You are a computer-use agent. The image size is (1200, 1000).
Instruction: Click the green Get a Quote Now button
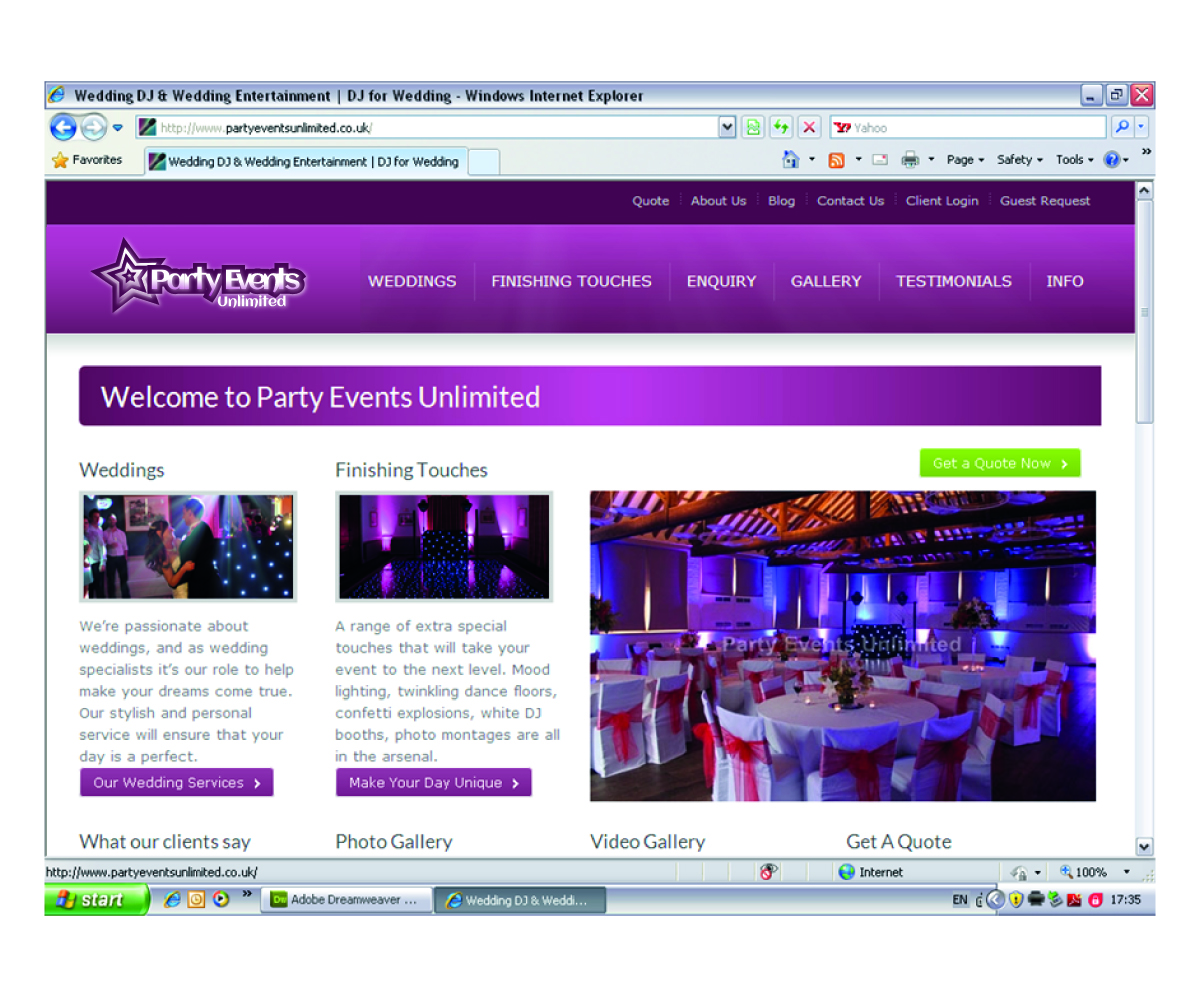pos(1000,463)
